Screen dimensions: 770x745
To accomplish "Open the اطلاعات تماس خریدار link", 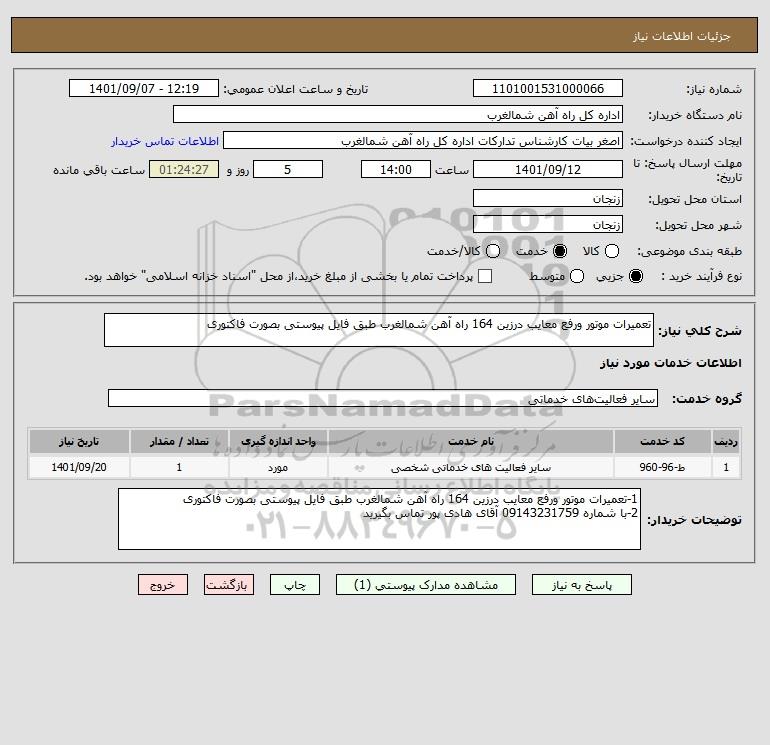I will point(165,141).
